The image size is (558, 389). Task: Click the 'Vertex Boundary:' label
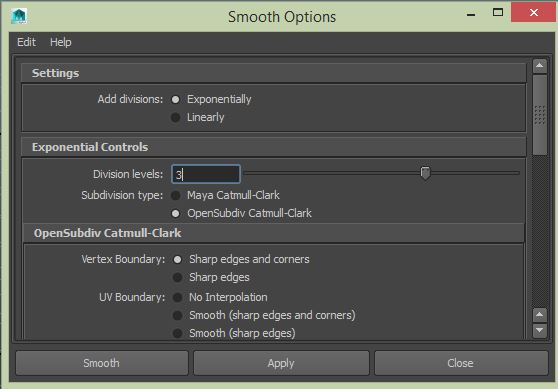click(123, 259)
